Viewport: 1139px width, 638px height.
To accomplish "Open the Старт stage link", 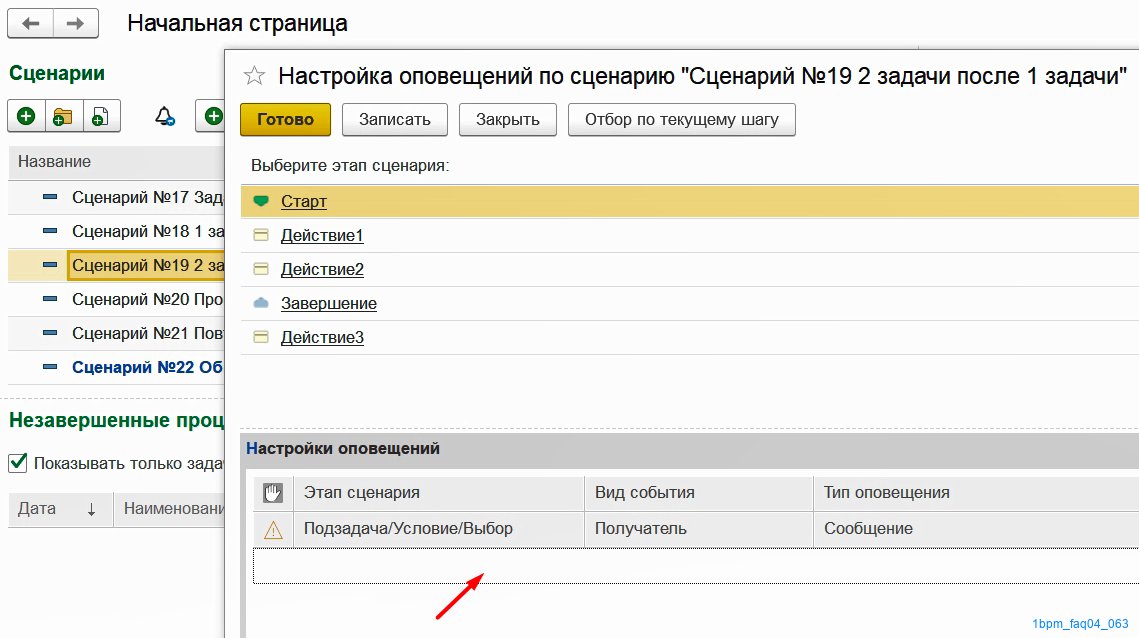I will tap(304, 201).
